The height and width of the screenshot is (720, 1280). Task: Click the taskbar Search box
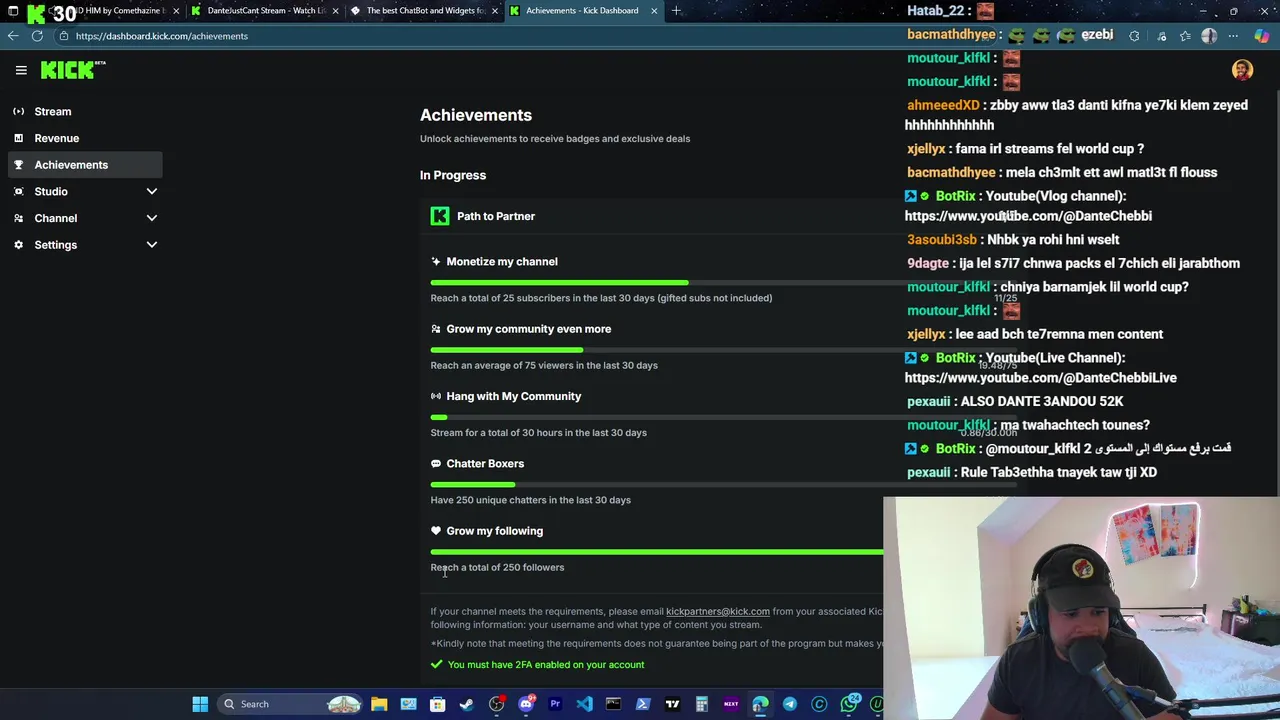coord(290,704)
